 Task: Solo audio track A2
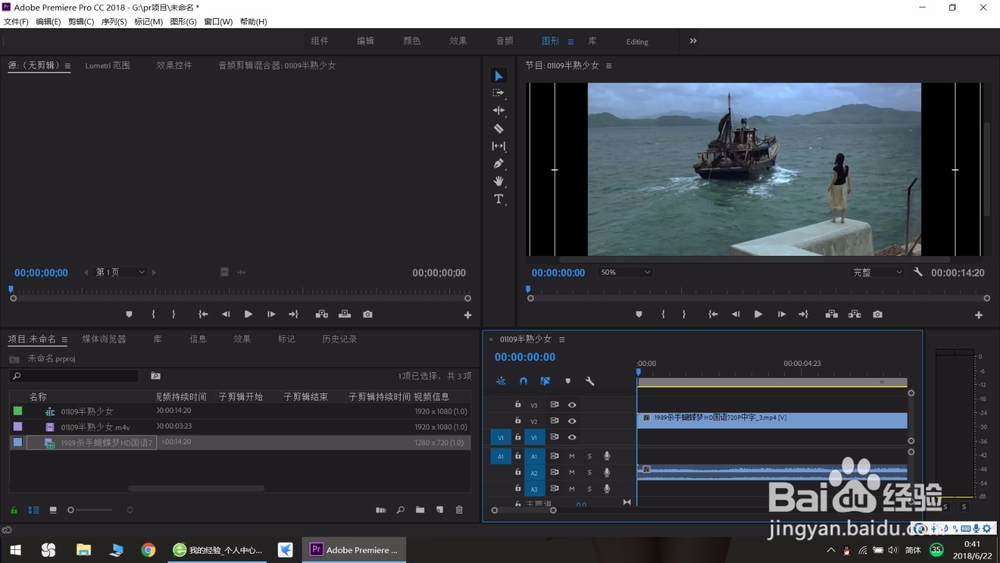(589, 472)
